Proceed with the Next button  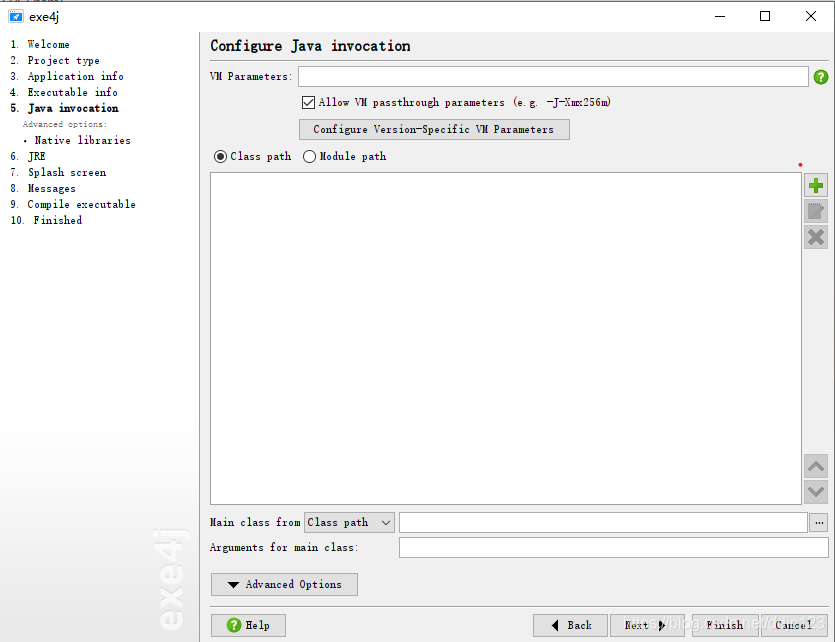pyautogui.click(x=647, y=625)
